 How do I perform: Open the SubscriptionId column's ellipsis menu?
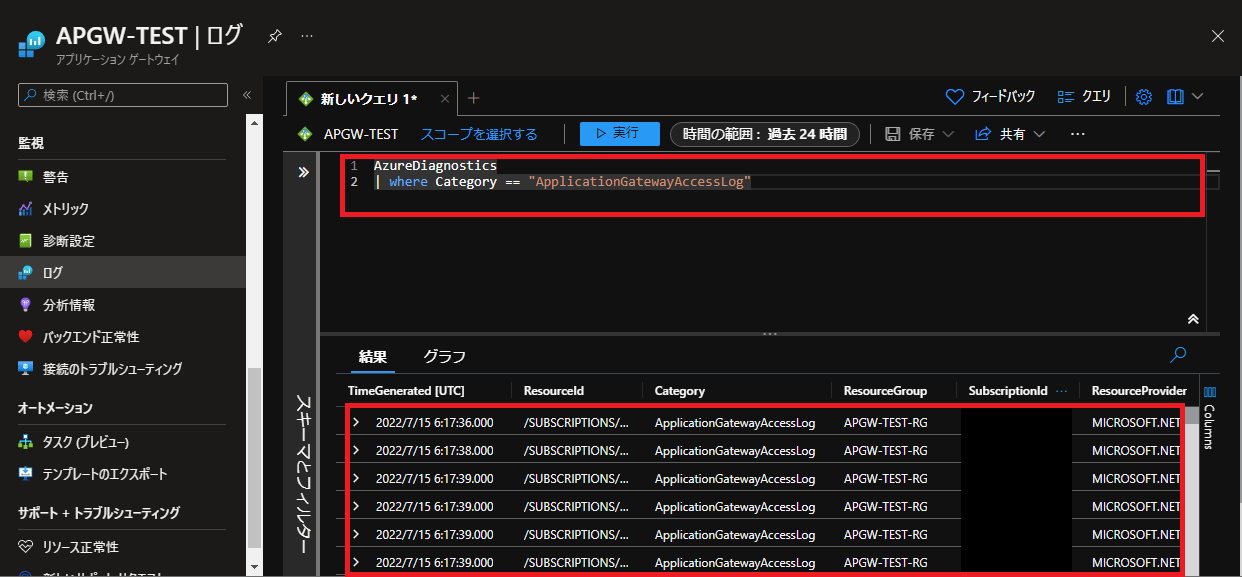click(x=1061, y=390)
